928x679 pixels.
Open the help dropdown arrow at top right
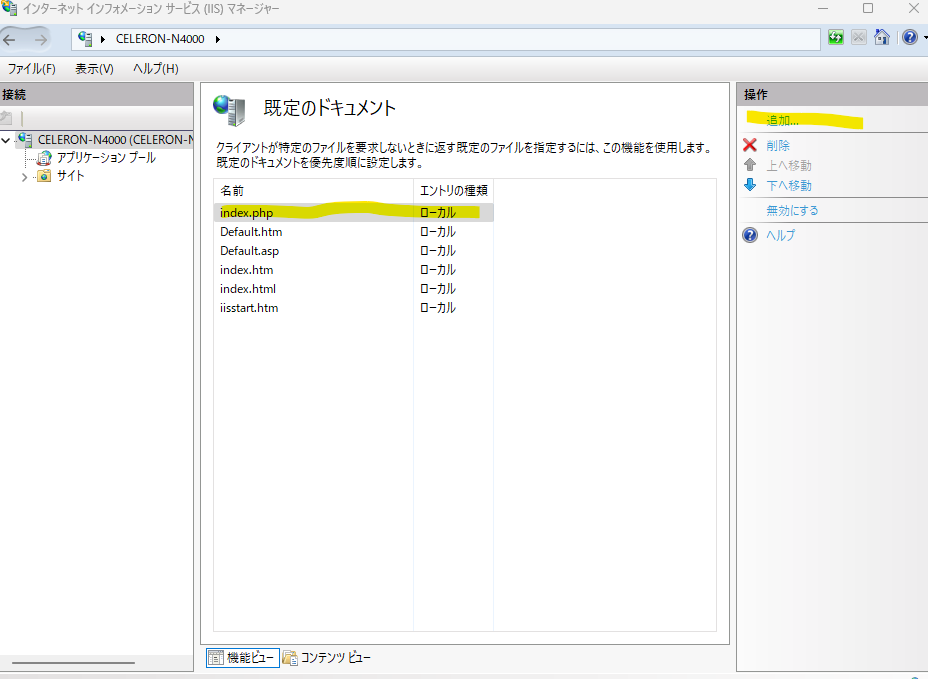click(x=924, y=38)
